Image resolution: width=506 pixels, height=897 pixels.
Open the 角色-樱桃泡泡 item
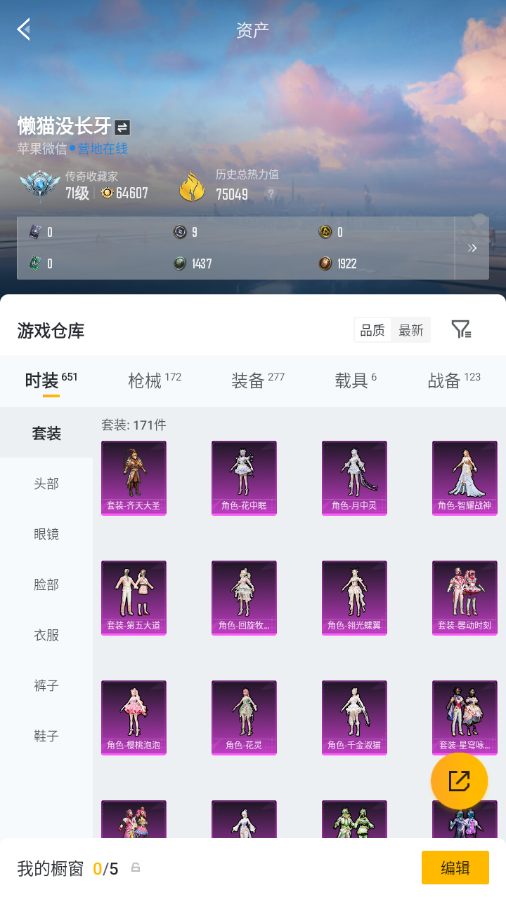pyautogui.click(x=134, y=717)
